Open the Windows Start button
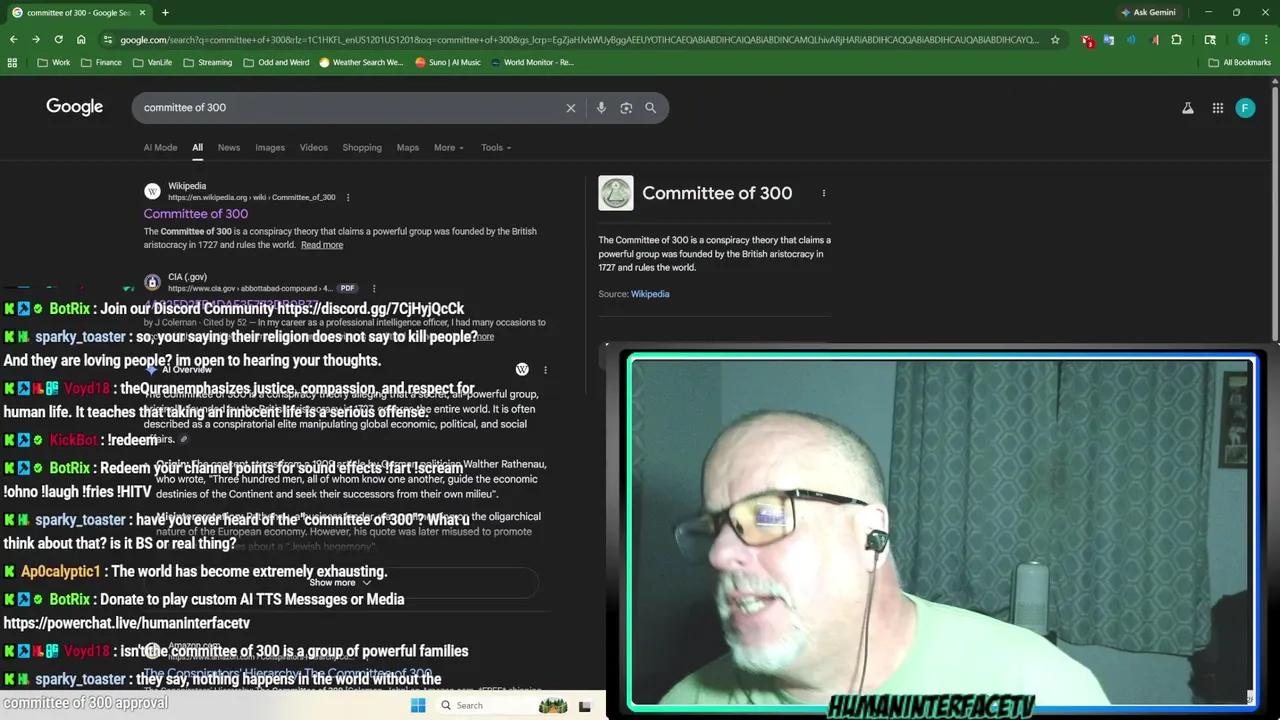Image resolution: width=1280 pixels, height=720 pixels. point(418,706)
